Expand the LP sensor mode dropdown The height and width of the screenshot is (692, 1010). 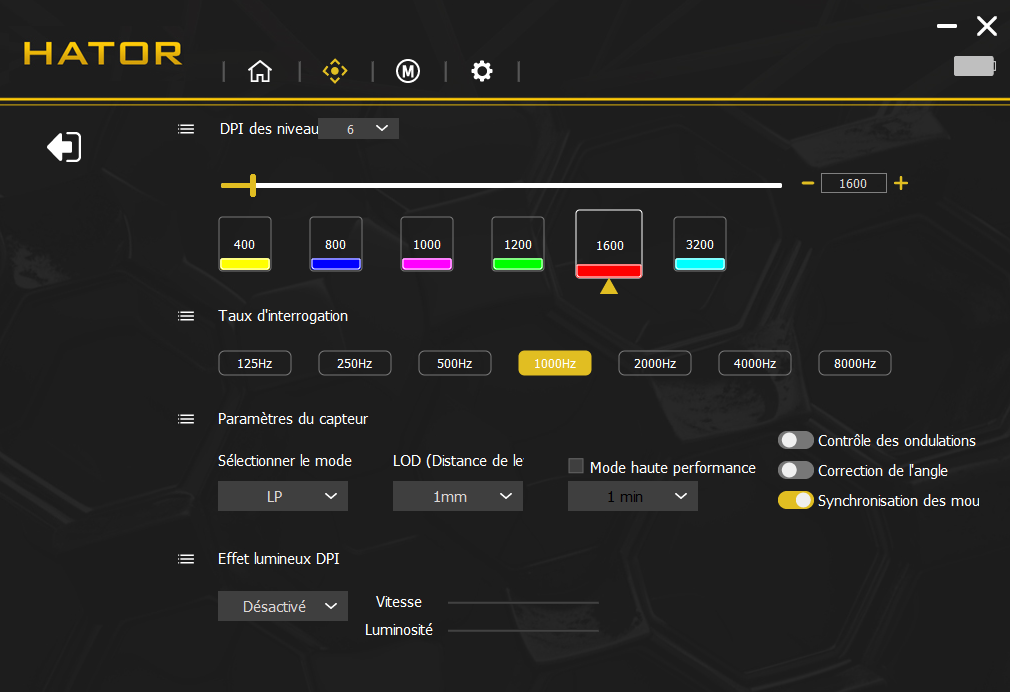pyautogui.click(x=283, y=496)
